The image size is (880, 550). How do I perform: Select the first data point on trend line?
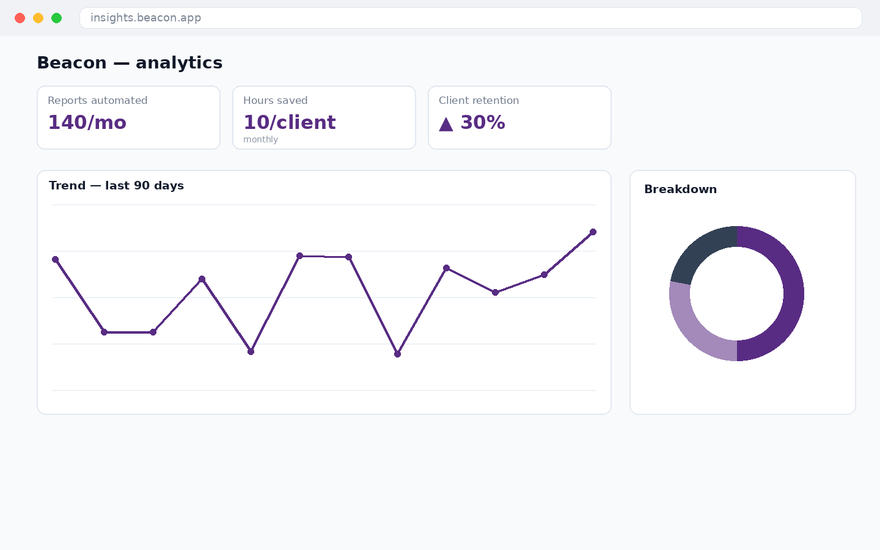click(x=55, y=259)
